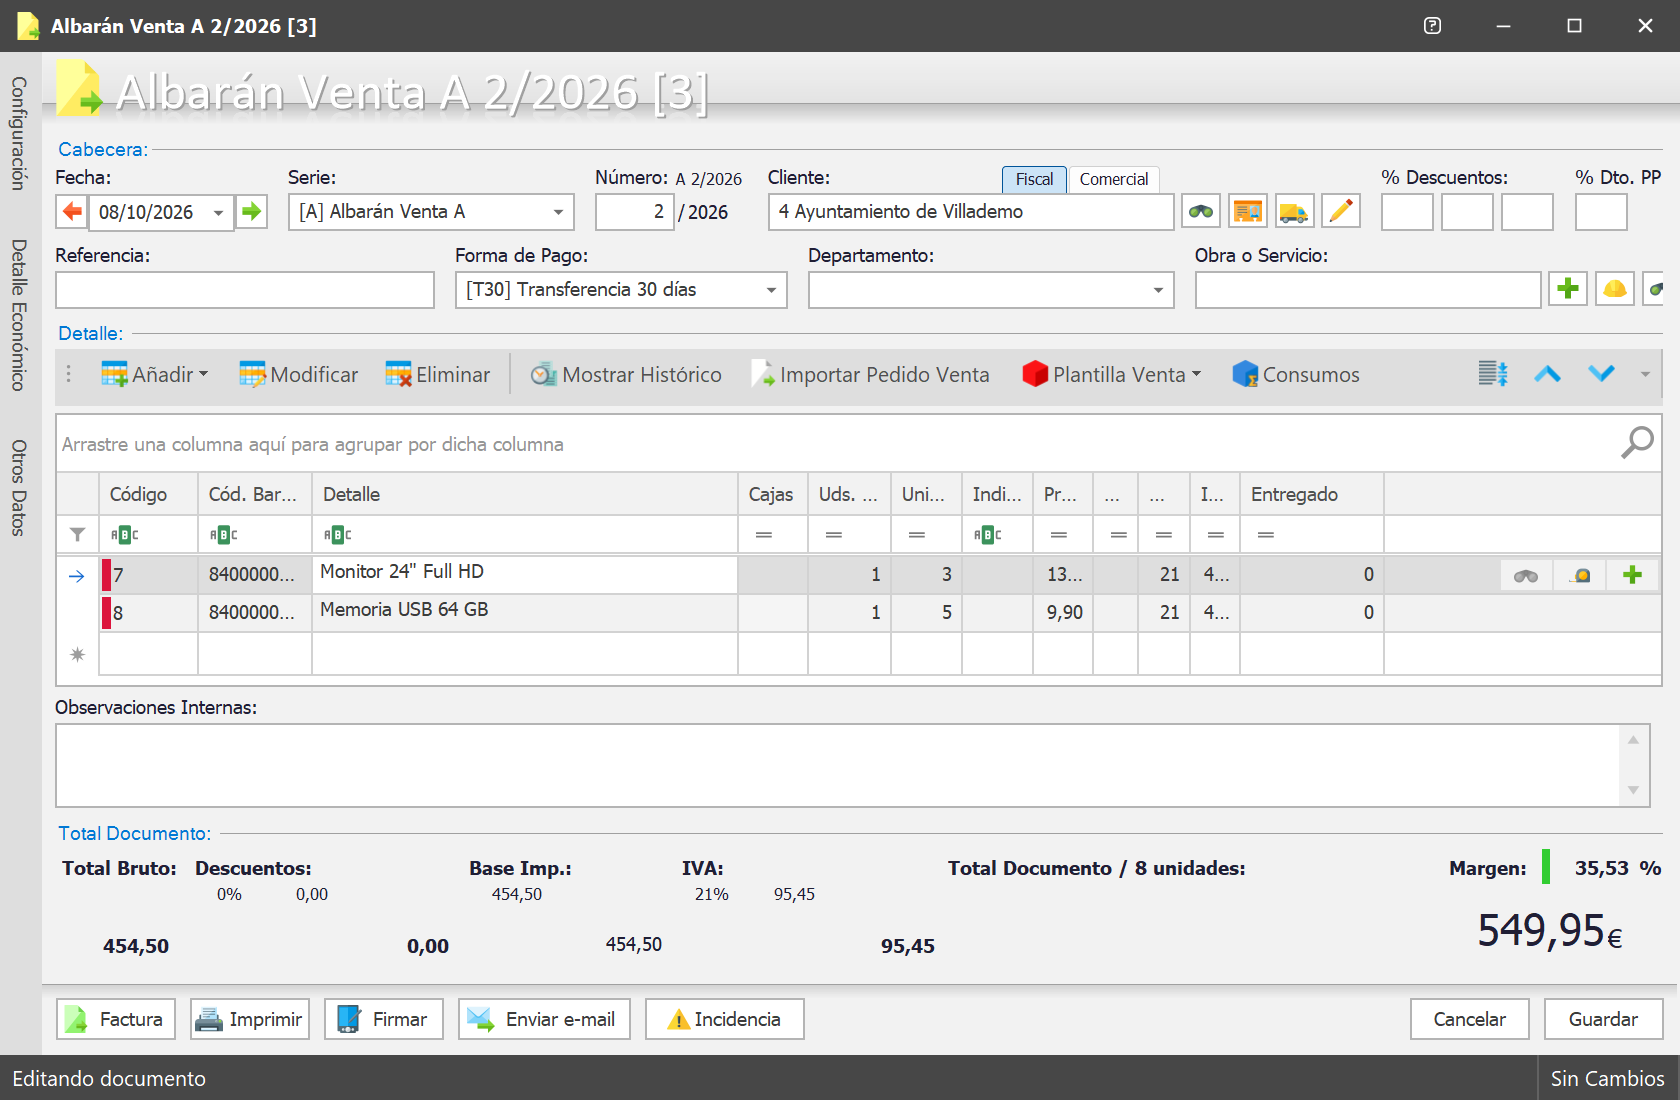Open Forma de Pago dropdown
Screen dimensions: 1680x1100
coord(771,290)
